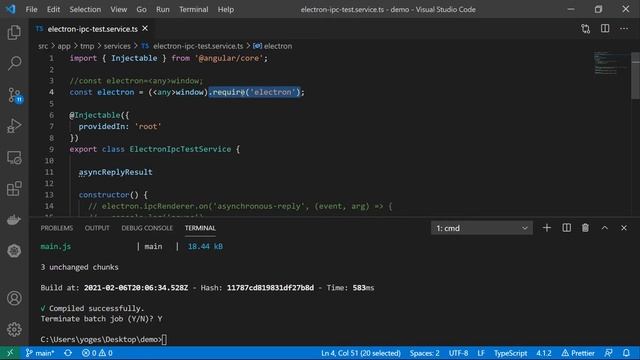Screen dimensions: 640x360
Task: Click 'asyncReplyResult' on line 11
Action: pos(116,172)
